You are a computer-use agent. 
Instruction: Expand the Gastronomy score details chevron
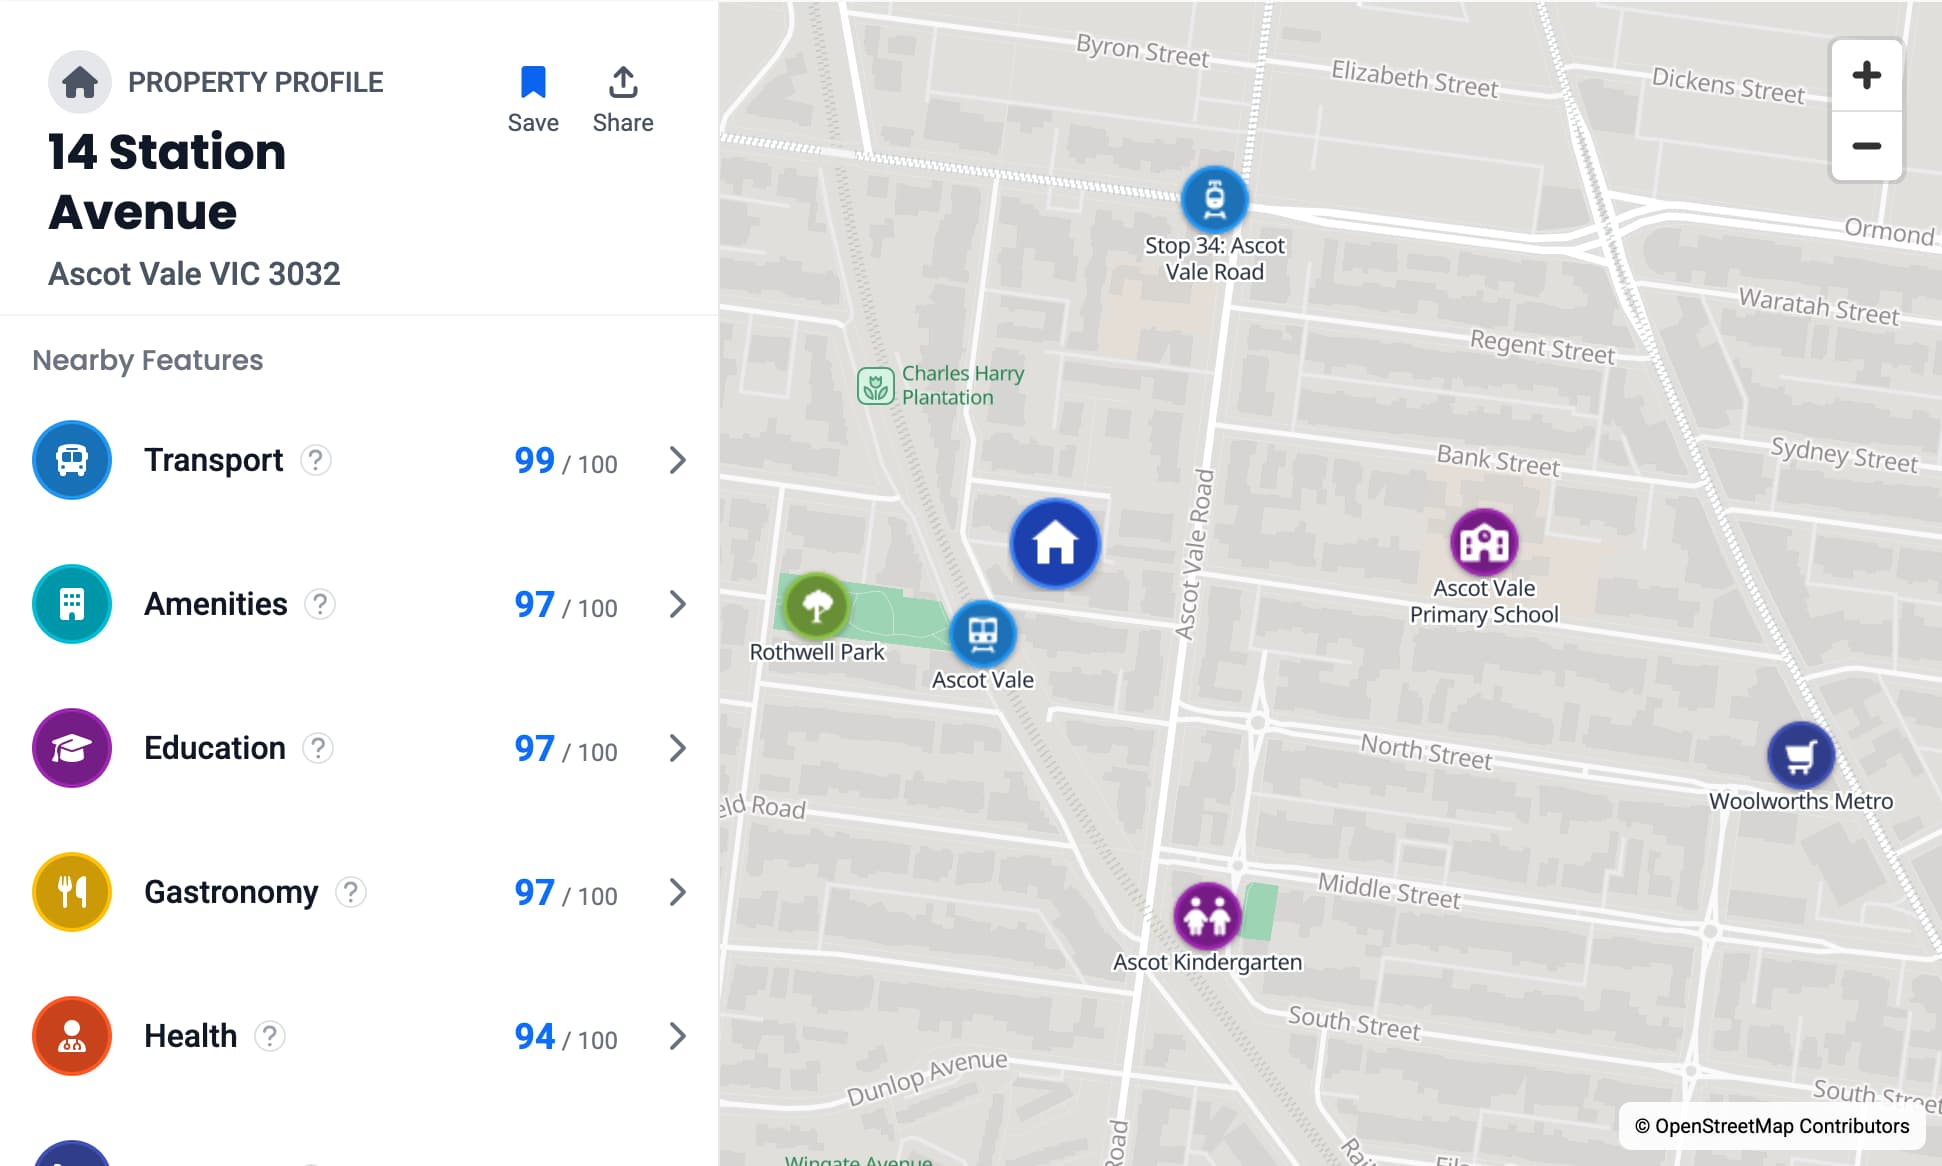coord(678,892)
